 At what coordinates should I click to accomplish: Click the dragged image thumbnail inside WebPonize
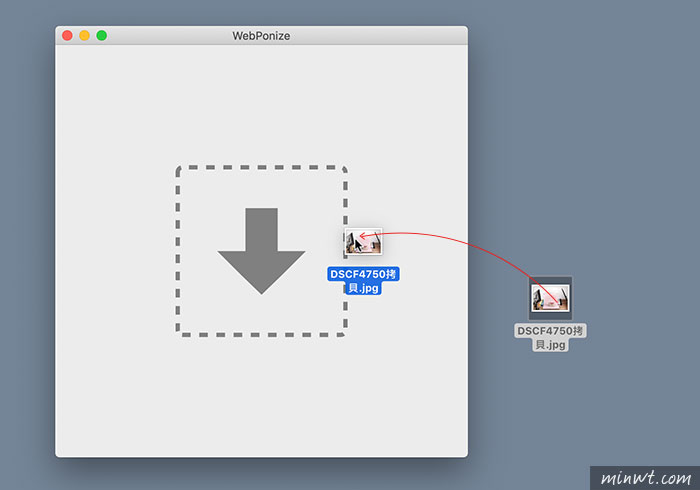pyautogui.click(x=363, y=244)
